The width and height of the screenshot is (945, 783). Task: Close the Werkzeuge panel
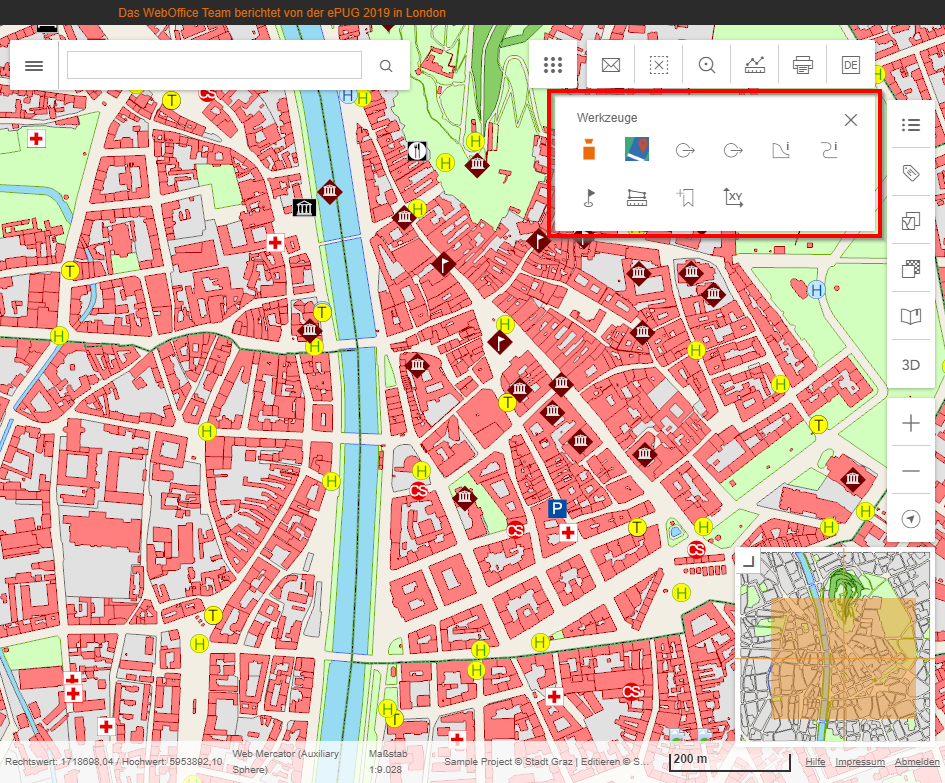[x=851, y=120]
